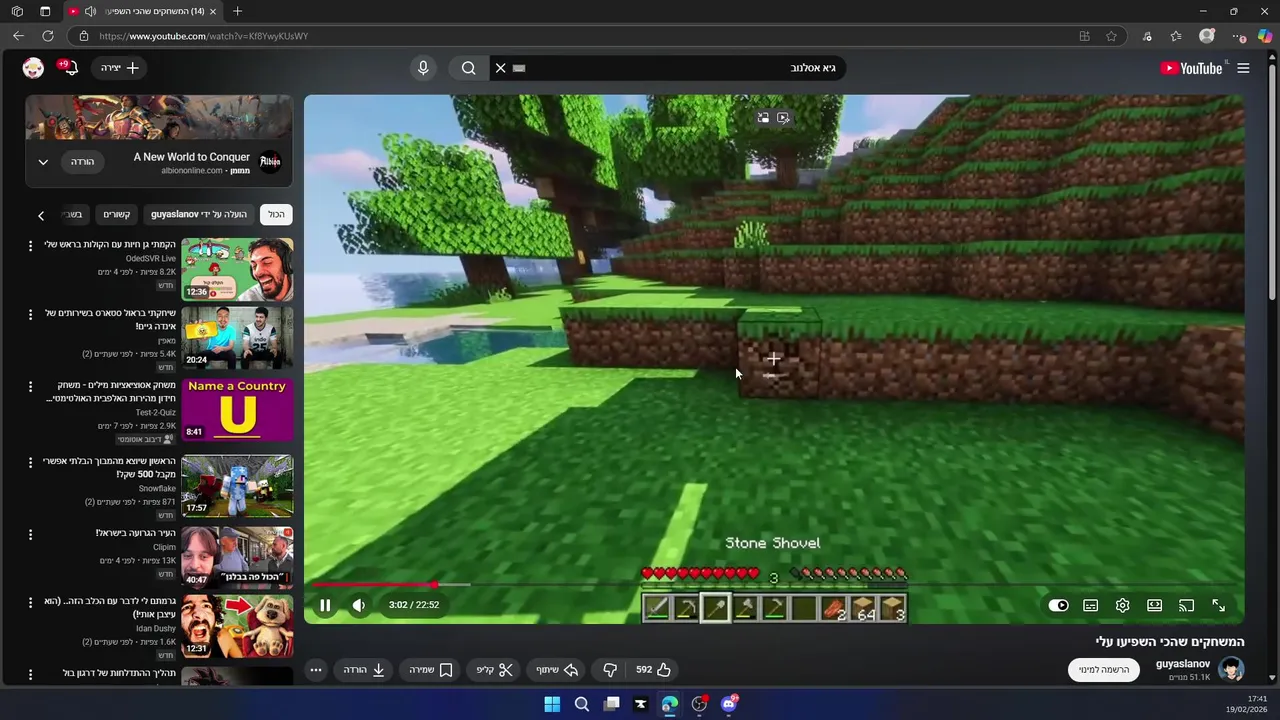This screenshot has width=1280, height=720.
Task: Click the ad הורדה download button
Action: point(82,162)
